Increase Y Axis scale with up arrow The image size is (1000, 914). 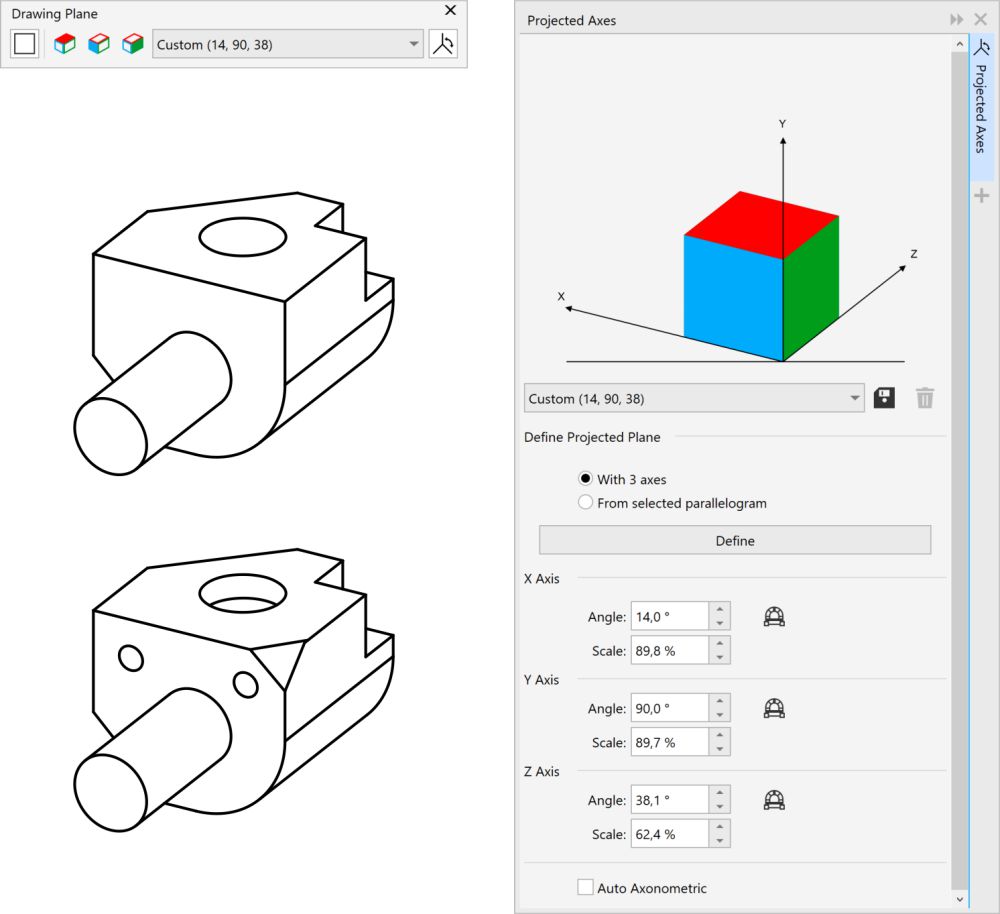tap(719, 735)
